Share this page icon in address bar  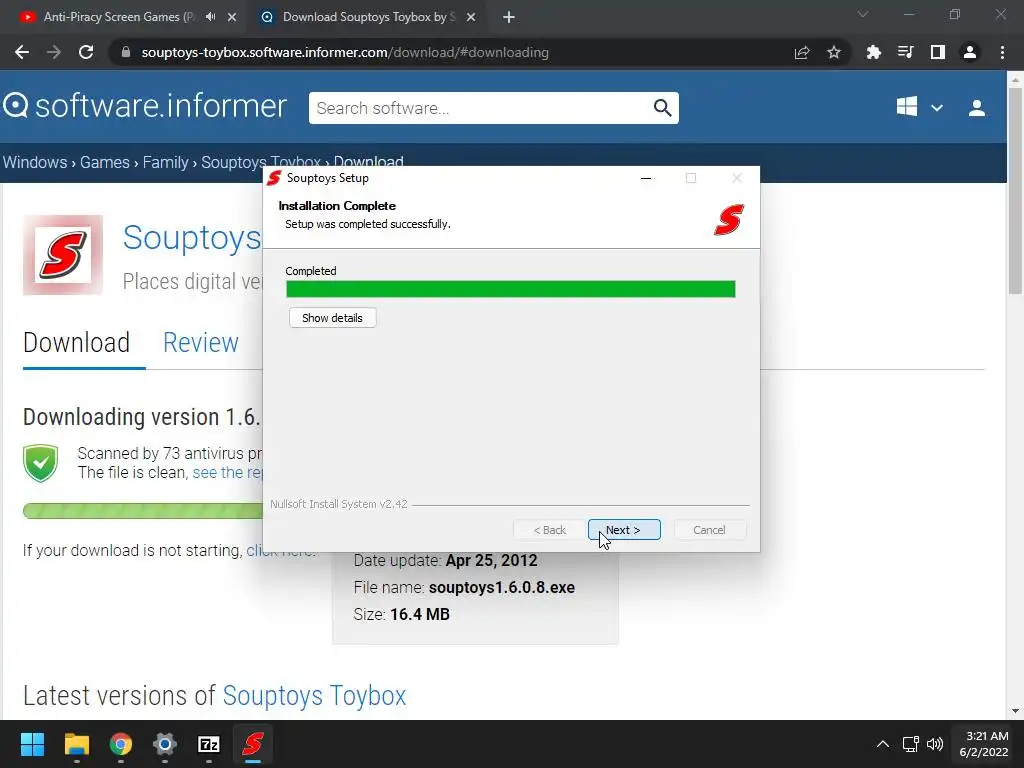coord(802,52)
